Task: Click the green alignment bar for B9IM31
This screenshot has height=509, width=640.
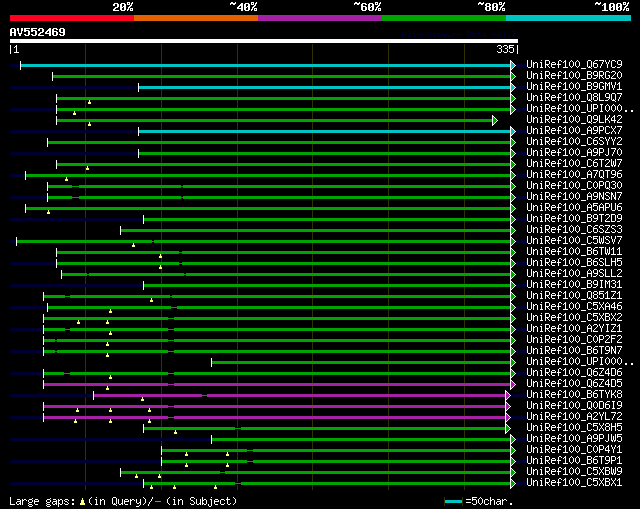Action: pyautogui.click(x=327, y=286)
